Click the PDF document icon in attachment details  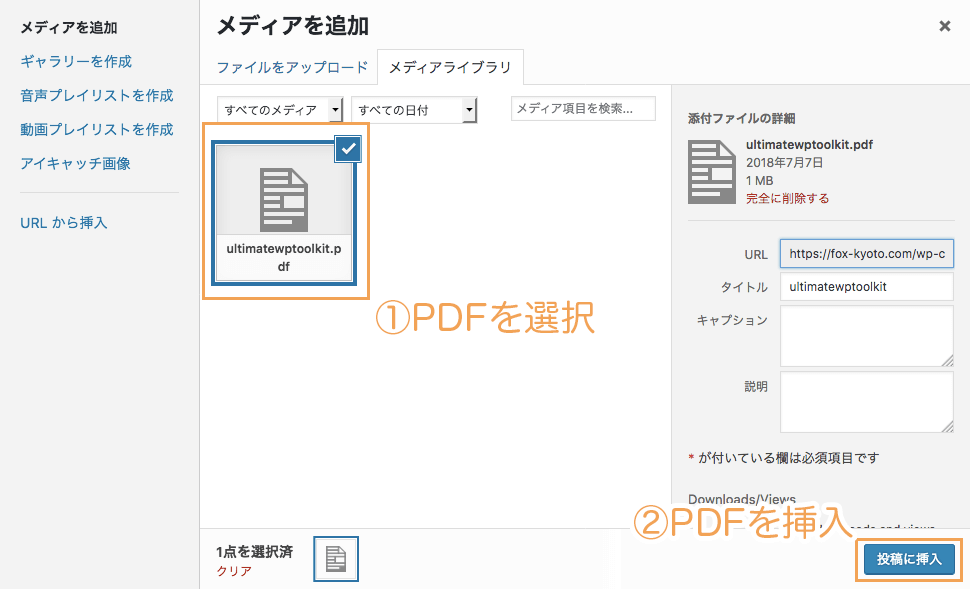711,172
